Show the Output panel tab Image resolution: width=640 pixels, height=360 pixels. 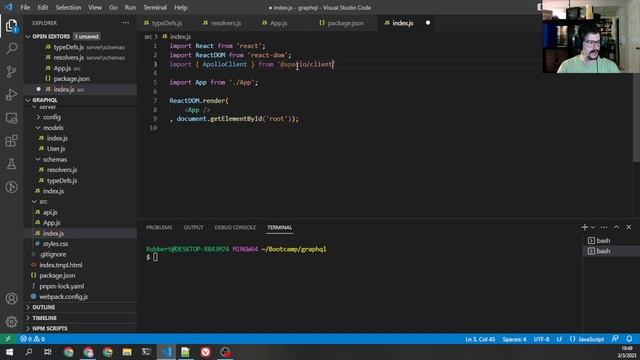click(193, 227)
